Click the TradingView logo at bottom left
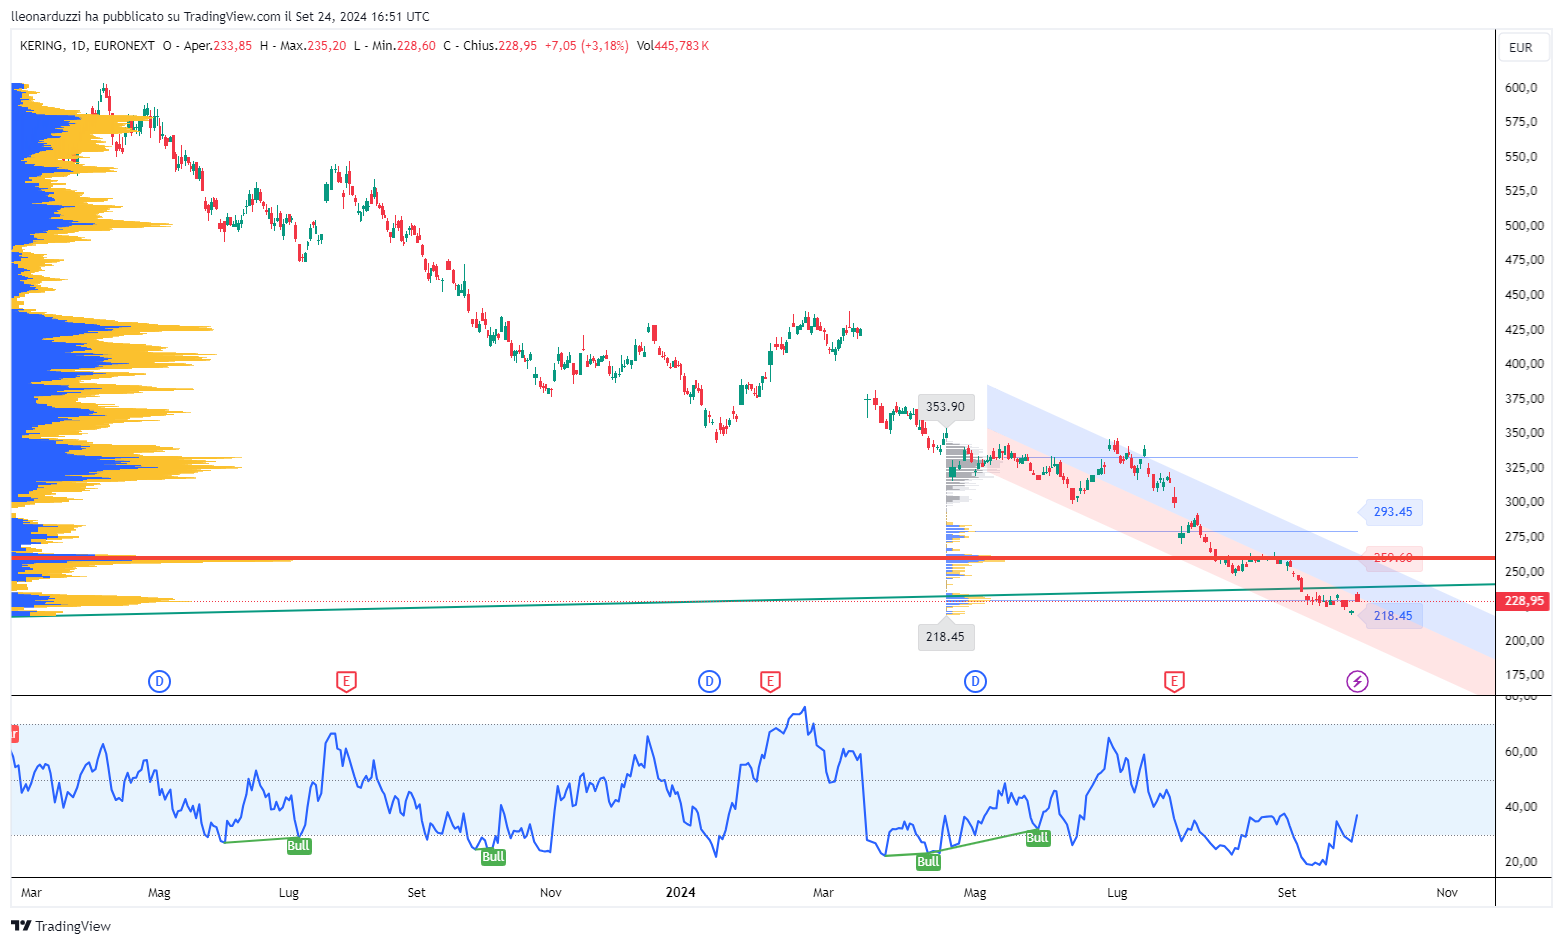The image size is (1563, 944). [61, 926]
